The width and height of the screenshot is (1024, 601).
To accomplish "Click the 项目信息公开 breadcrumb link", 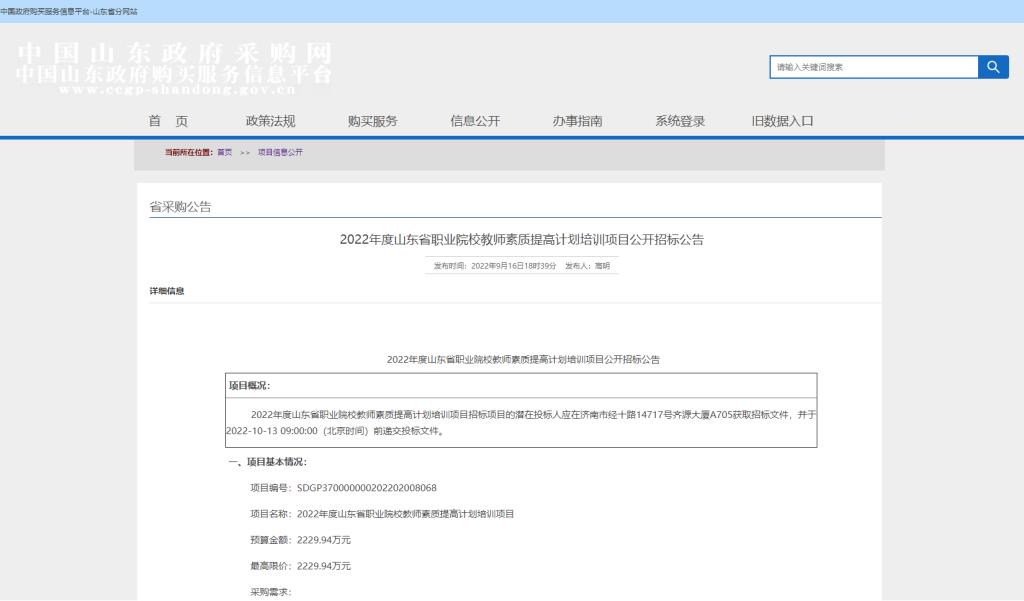I will point(280,152).
